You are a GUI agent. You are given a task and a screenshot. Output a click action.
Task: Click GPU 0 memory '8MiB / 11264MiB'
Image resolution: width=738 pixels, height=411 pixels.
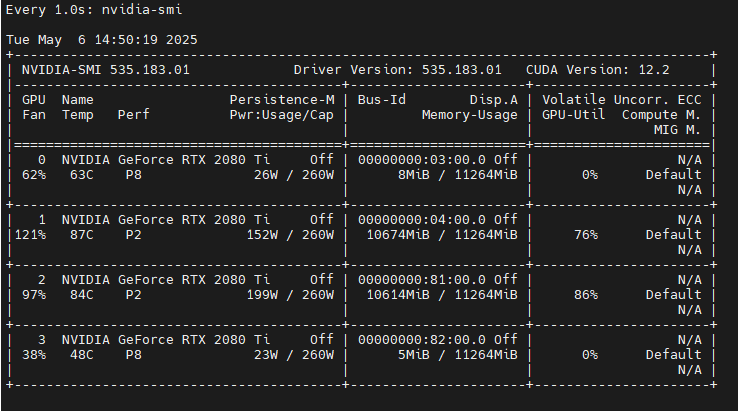click(x=457, y=175)
